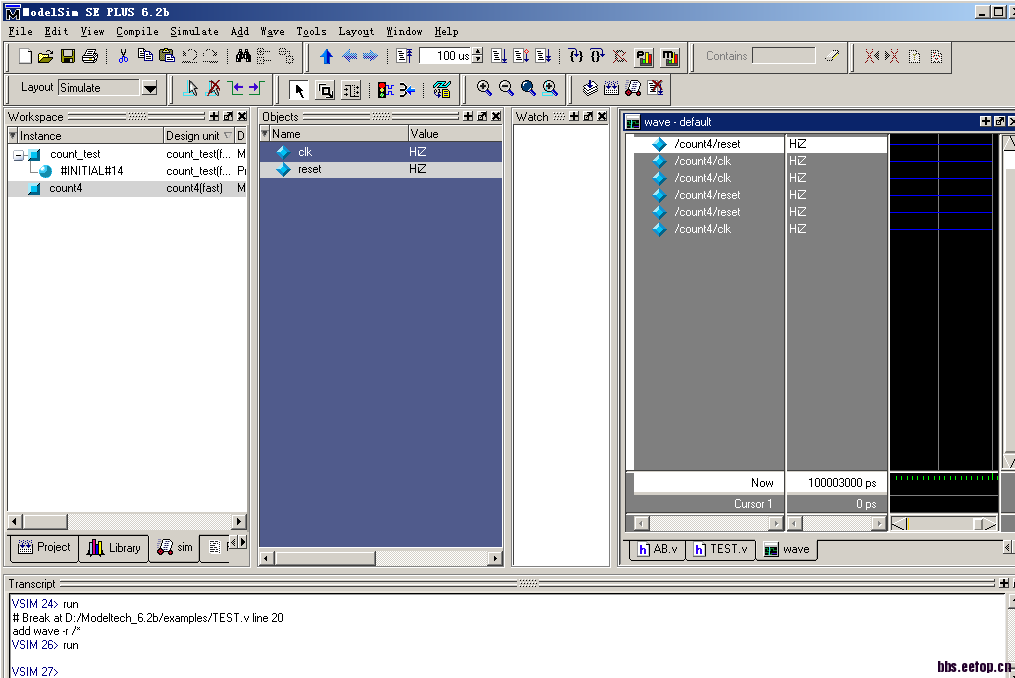
Task: Find previous transition with green left arrow
Action: point(236,89)
